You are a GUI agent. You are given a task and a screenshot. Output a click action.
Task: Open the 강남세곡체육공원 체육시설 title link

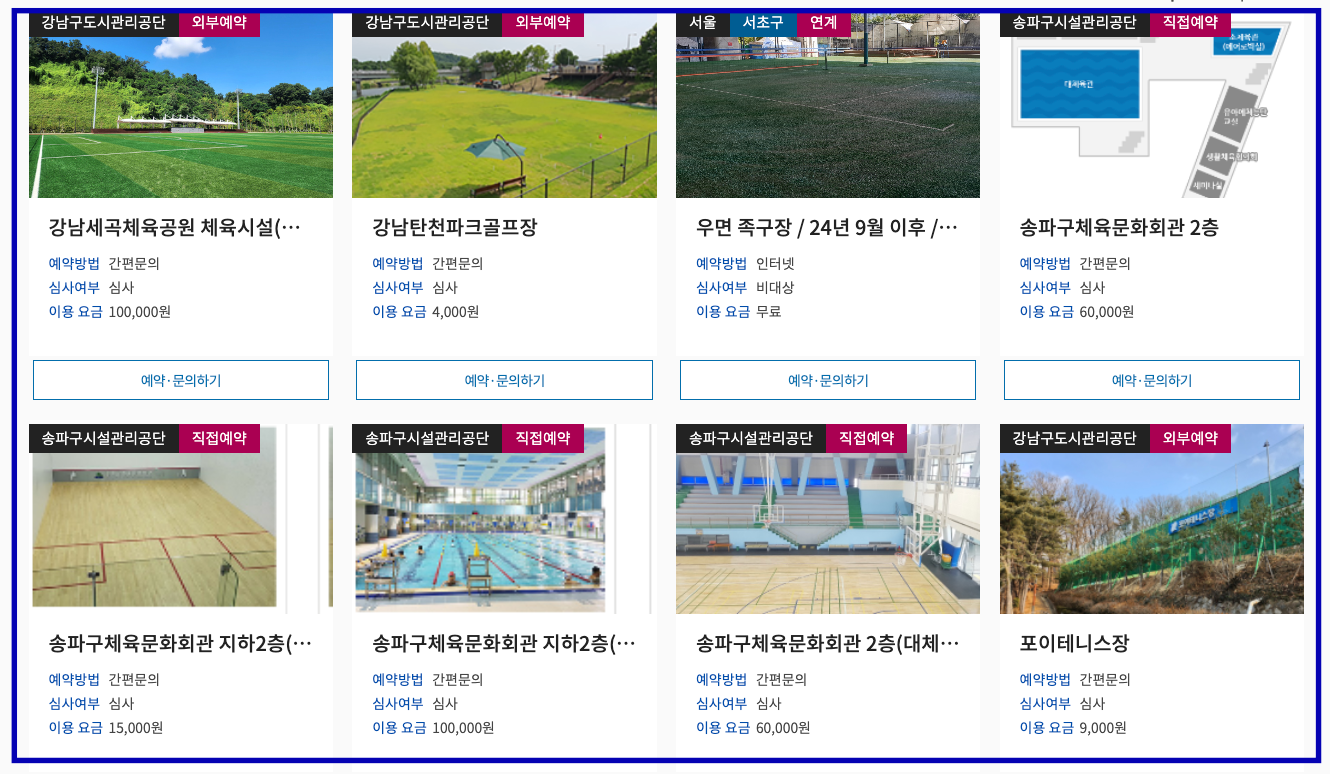point(174,227)
